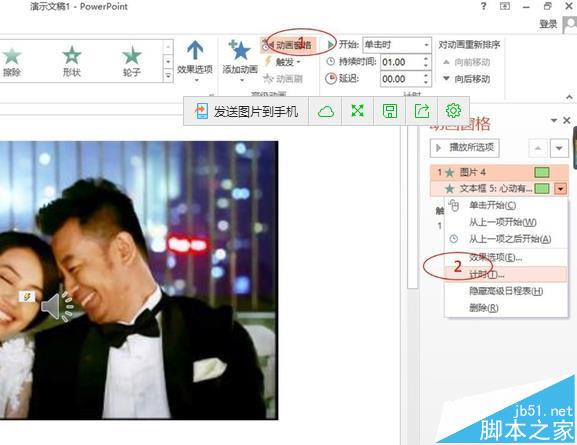Click the lightning trigger tag on slide
The height and width of the screenshot is (445, 577).
[27, 296]
